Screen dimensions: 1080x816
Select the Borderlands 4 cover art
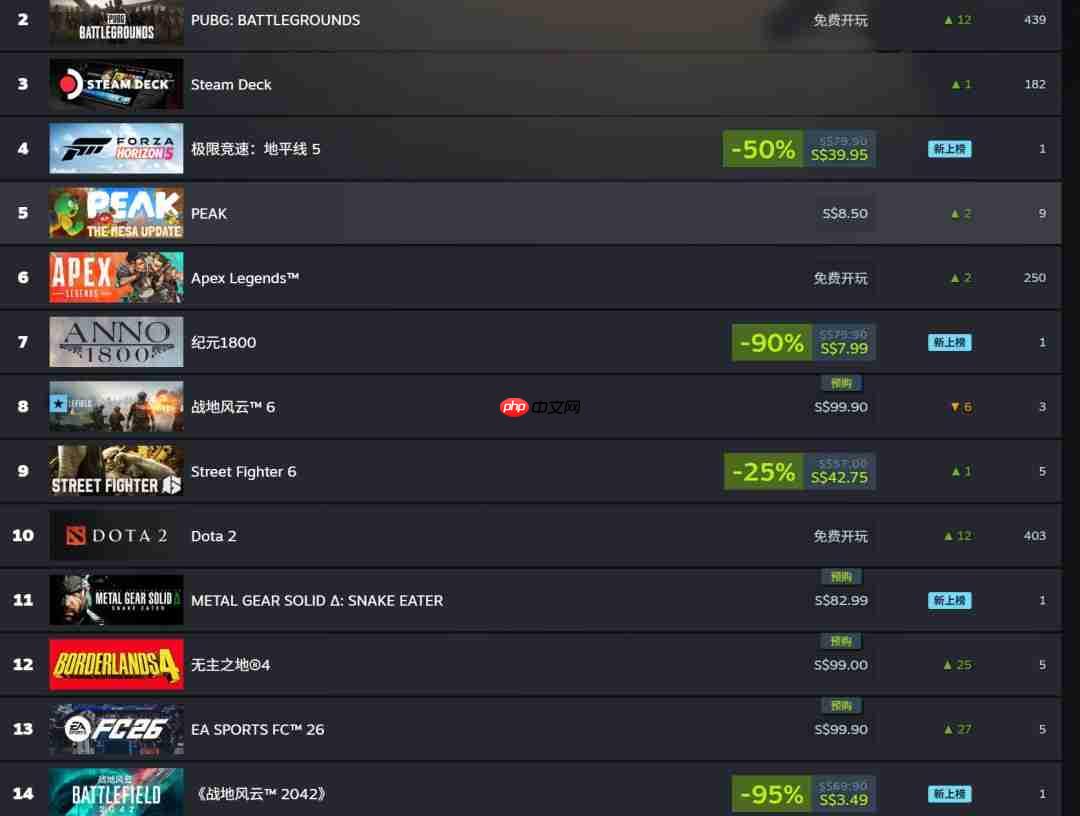(x=116, y=665)
